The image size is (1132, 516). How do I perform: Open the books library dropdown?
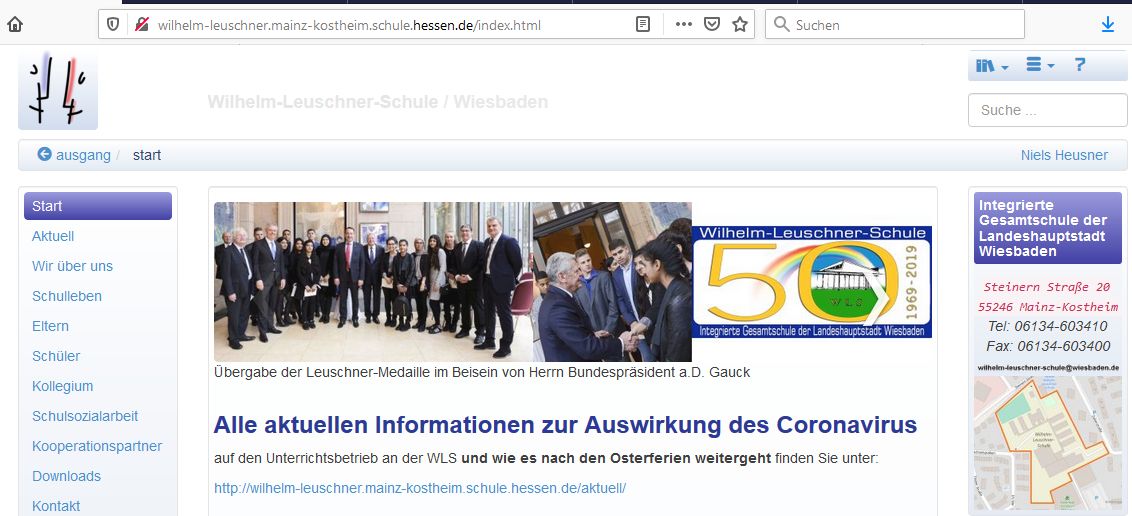(x=992, y=66)
